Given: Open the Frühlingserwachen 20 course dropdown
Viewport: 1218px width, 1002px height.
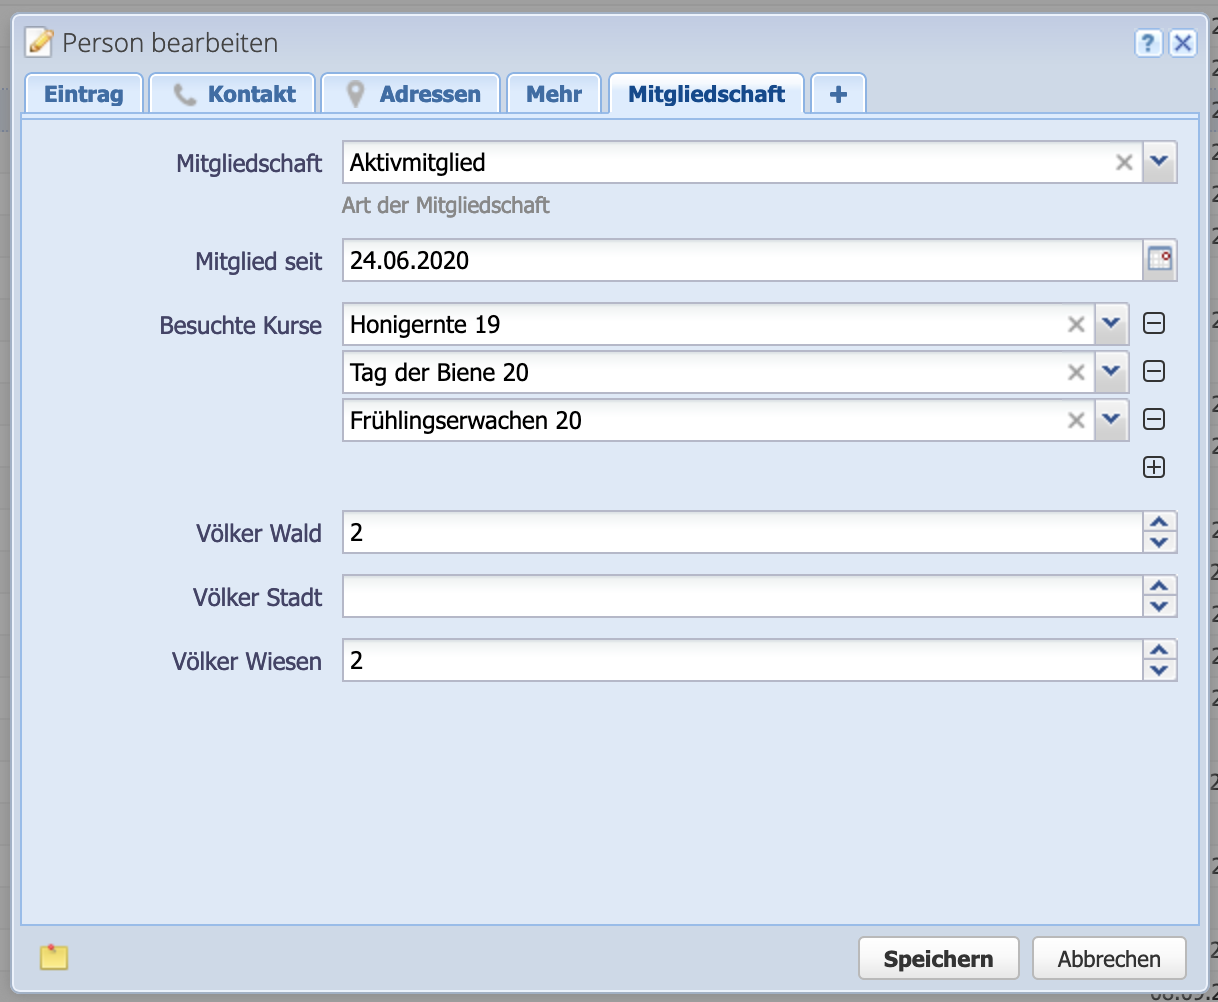Looking at the screenshot, I should pos(1112,420).
